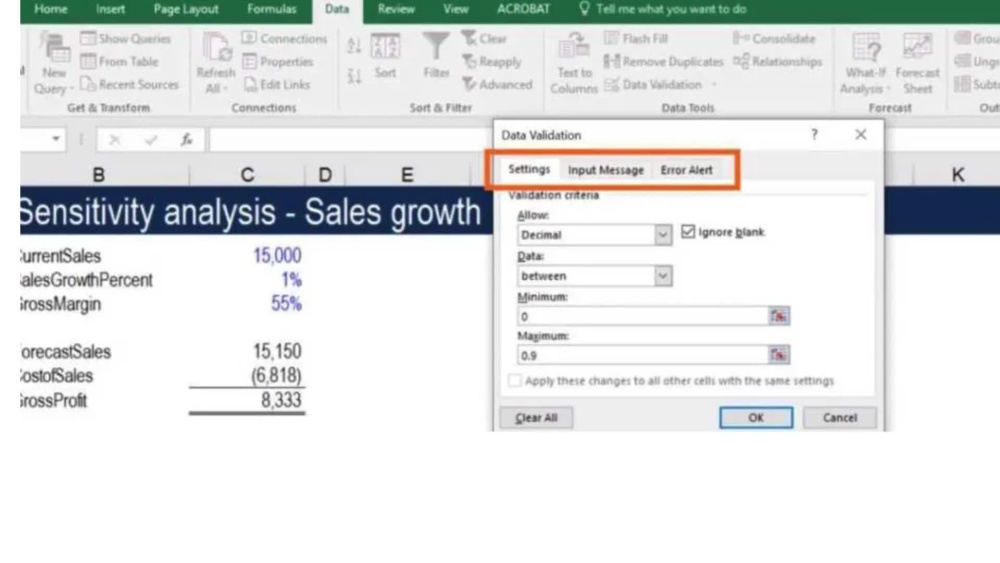Screen dimensions: 1000x563
Task: Open Recent Sources
Action: tap(129, 85)
